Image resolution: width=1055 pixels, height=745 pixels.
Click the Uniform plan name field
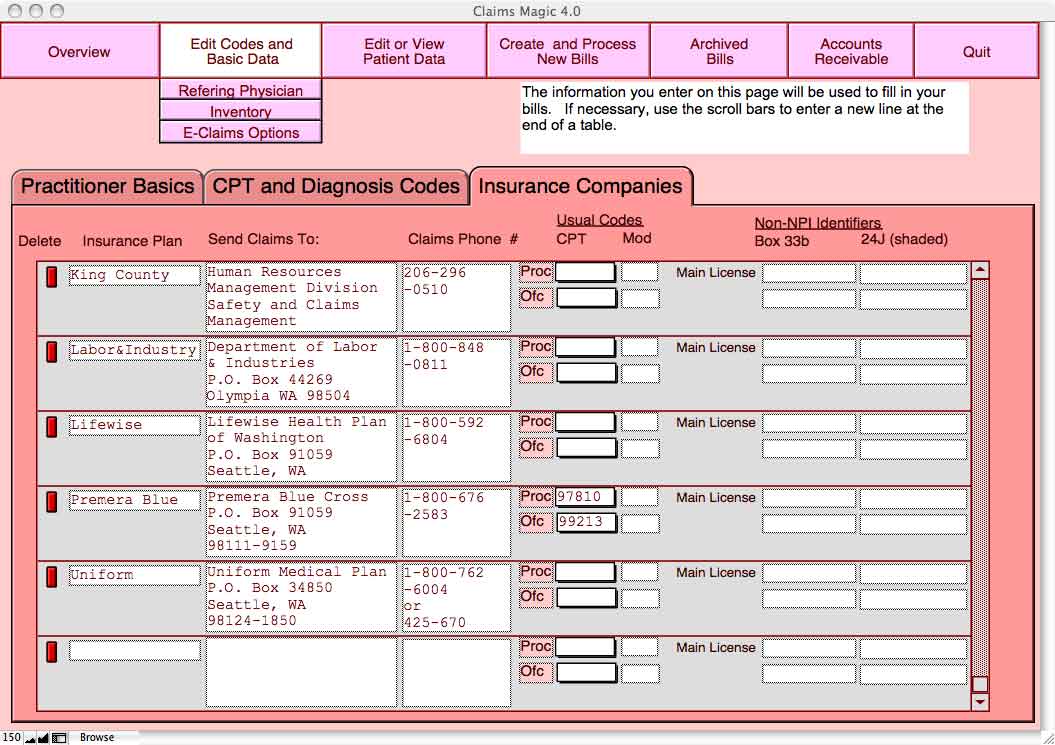(x=135, y=575)
